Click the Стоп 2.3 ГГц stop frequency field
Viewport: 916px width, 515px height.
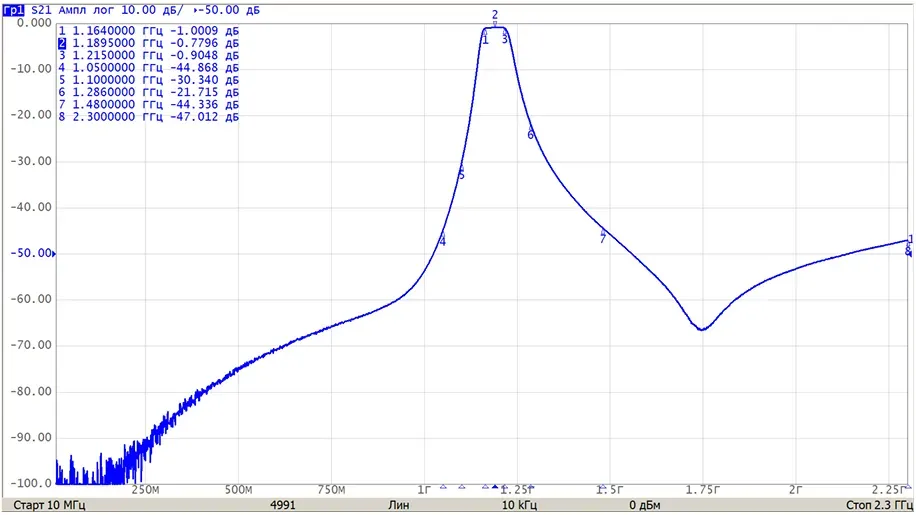click(x=879, y=505)
